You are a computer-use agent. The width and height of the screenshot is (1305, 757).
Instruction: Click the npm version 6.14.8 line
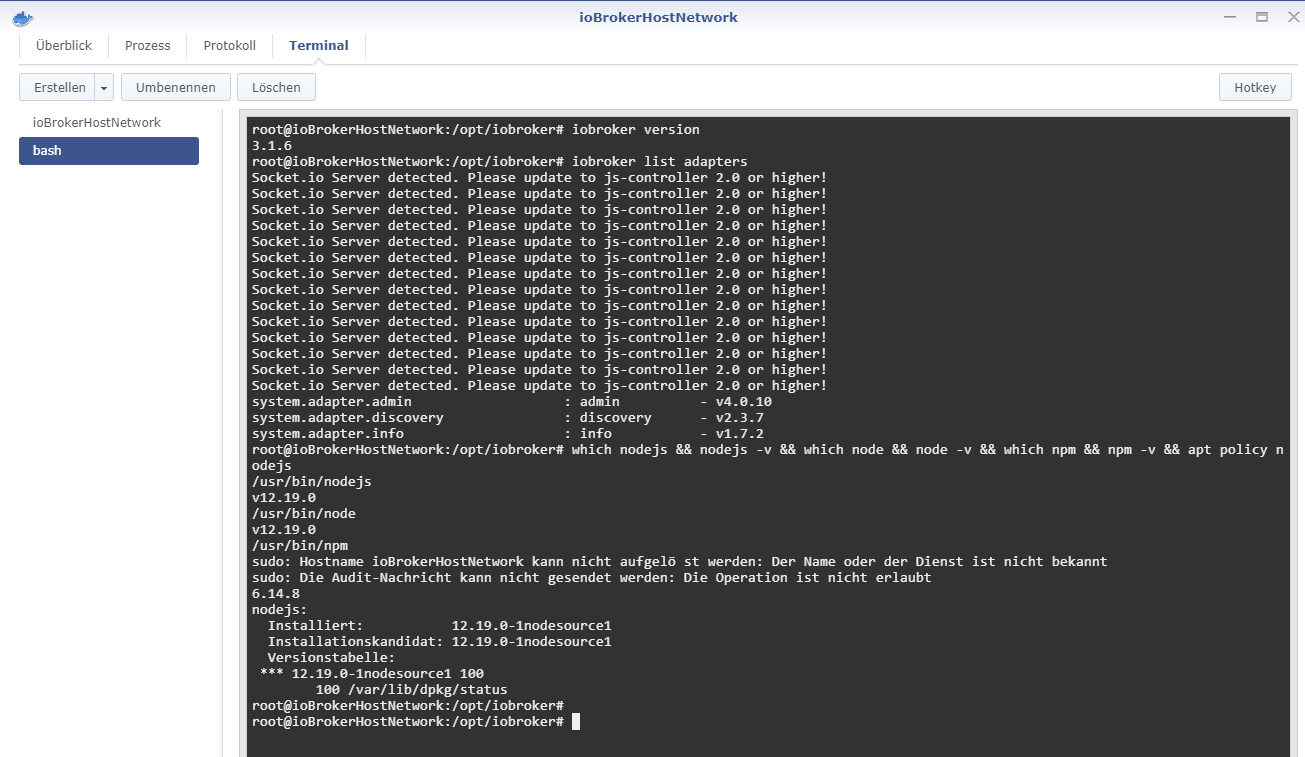pyautogui.click(x=276, y=594)
